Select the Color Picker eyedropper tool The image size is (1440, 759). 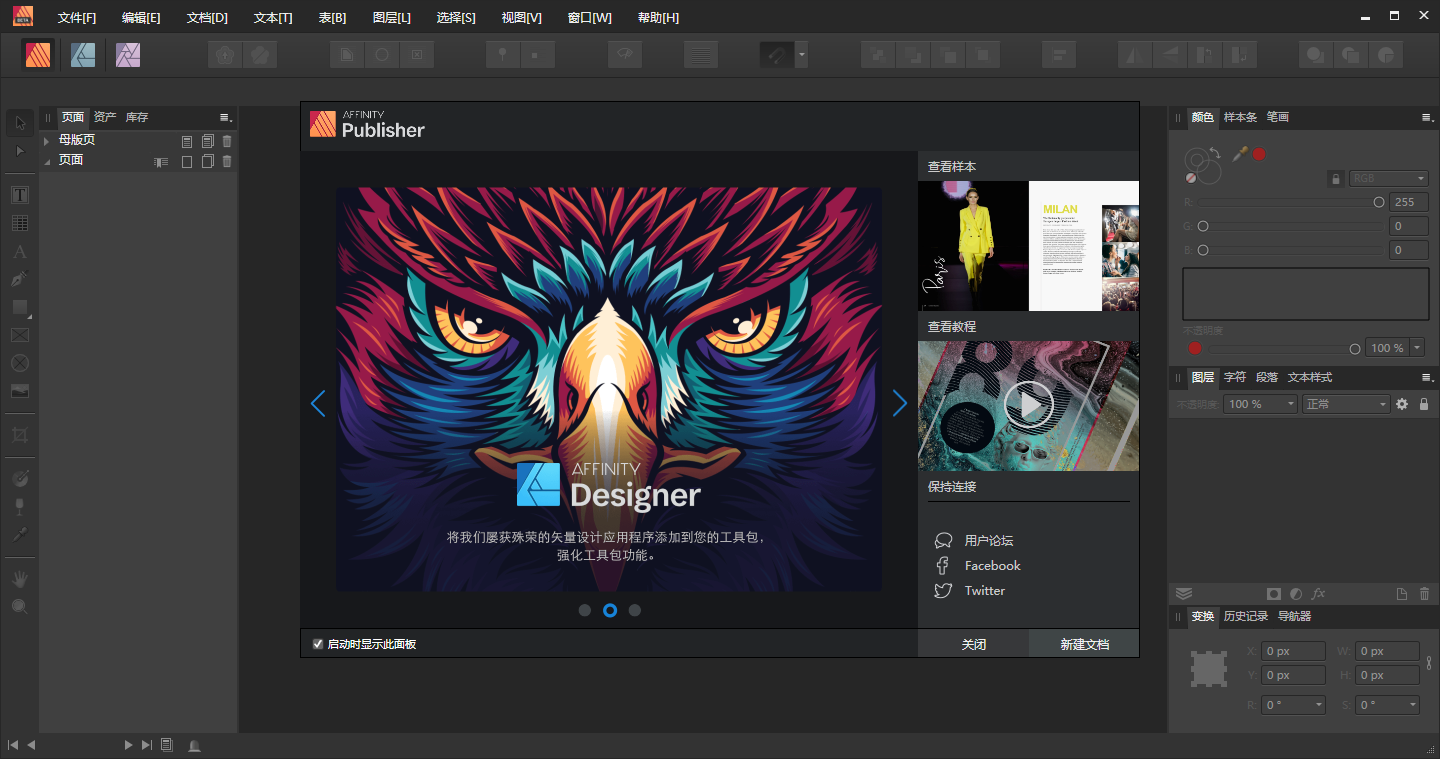[20, 535]
